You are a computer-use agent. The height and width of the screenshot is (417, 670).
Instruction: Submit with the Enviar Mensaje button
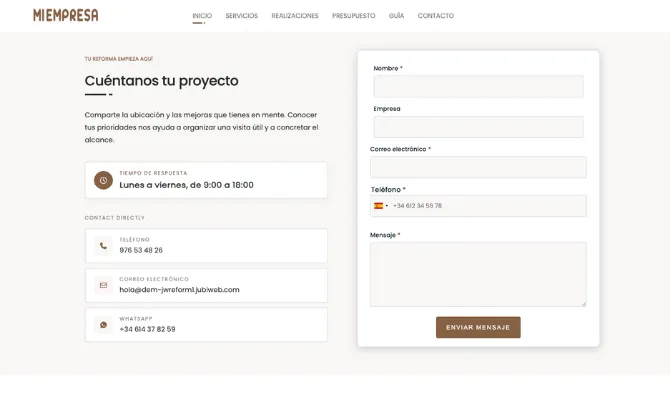[x=478, y=327]
